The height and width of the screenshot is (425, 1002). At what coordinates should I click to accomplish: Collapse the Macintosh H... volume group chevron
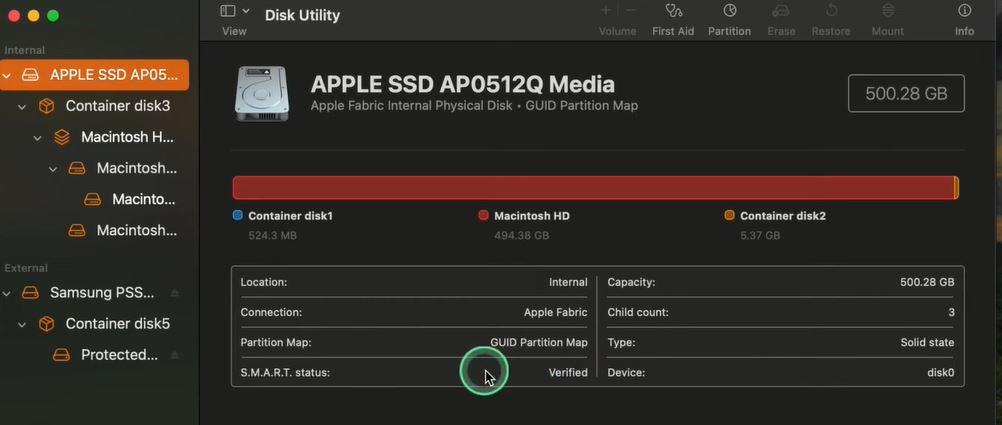tap(38, 137)
